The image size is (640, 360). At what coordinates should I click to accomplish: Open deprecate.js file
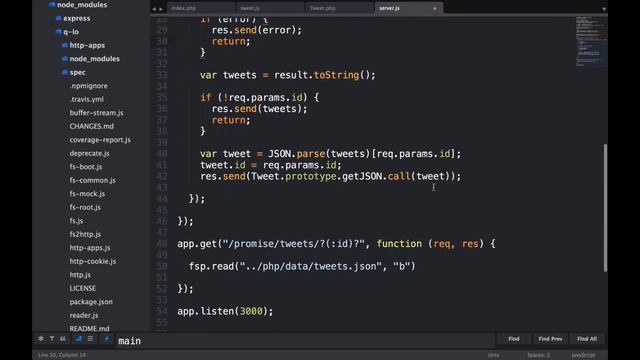89,153
